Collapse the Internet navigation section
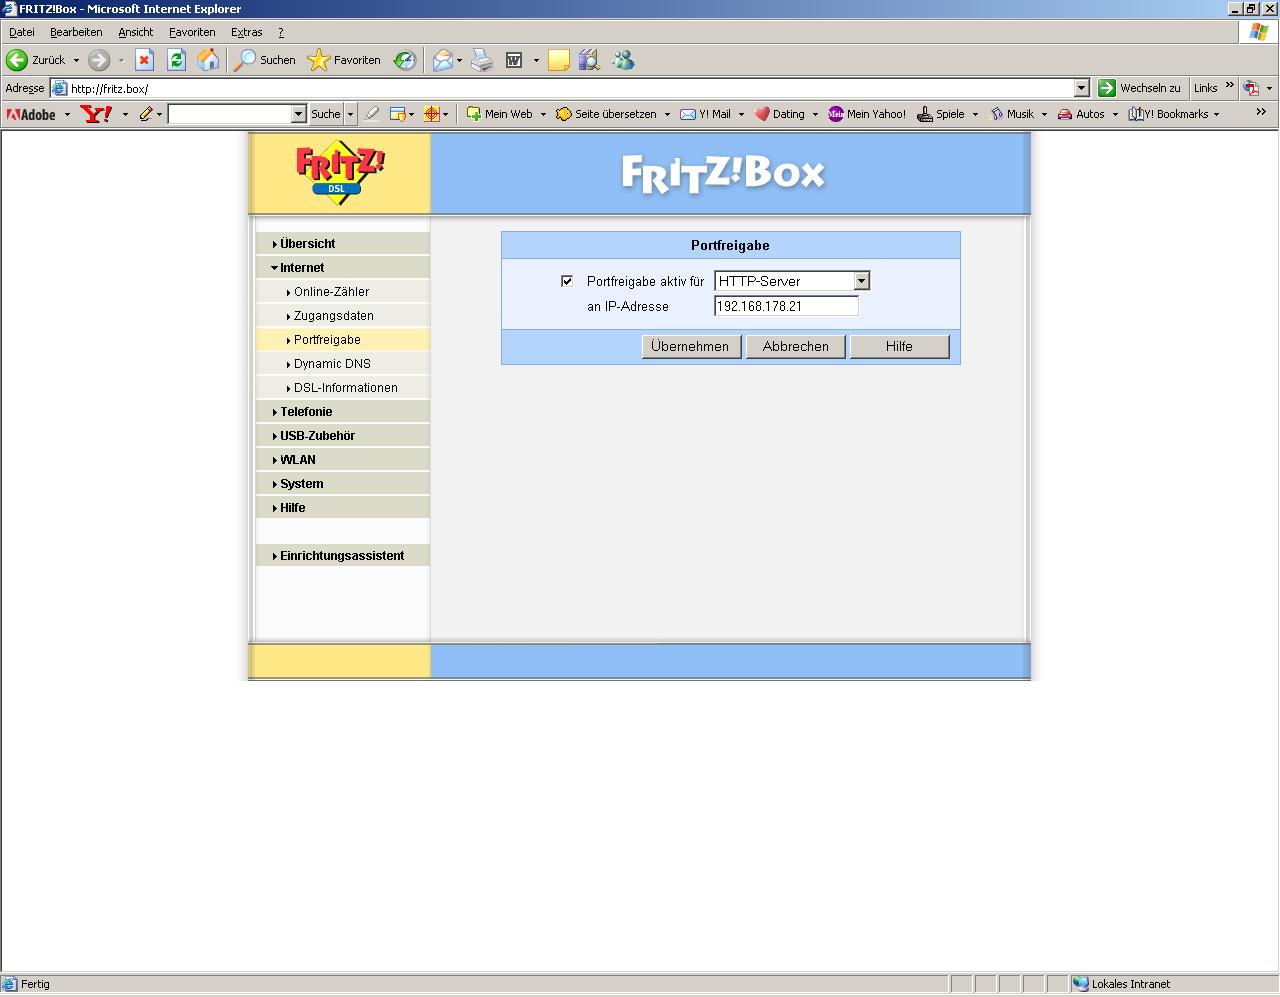This screenshot has height=997, width=1280. pyautogui.click(x=302, y=268)
